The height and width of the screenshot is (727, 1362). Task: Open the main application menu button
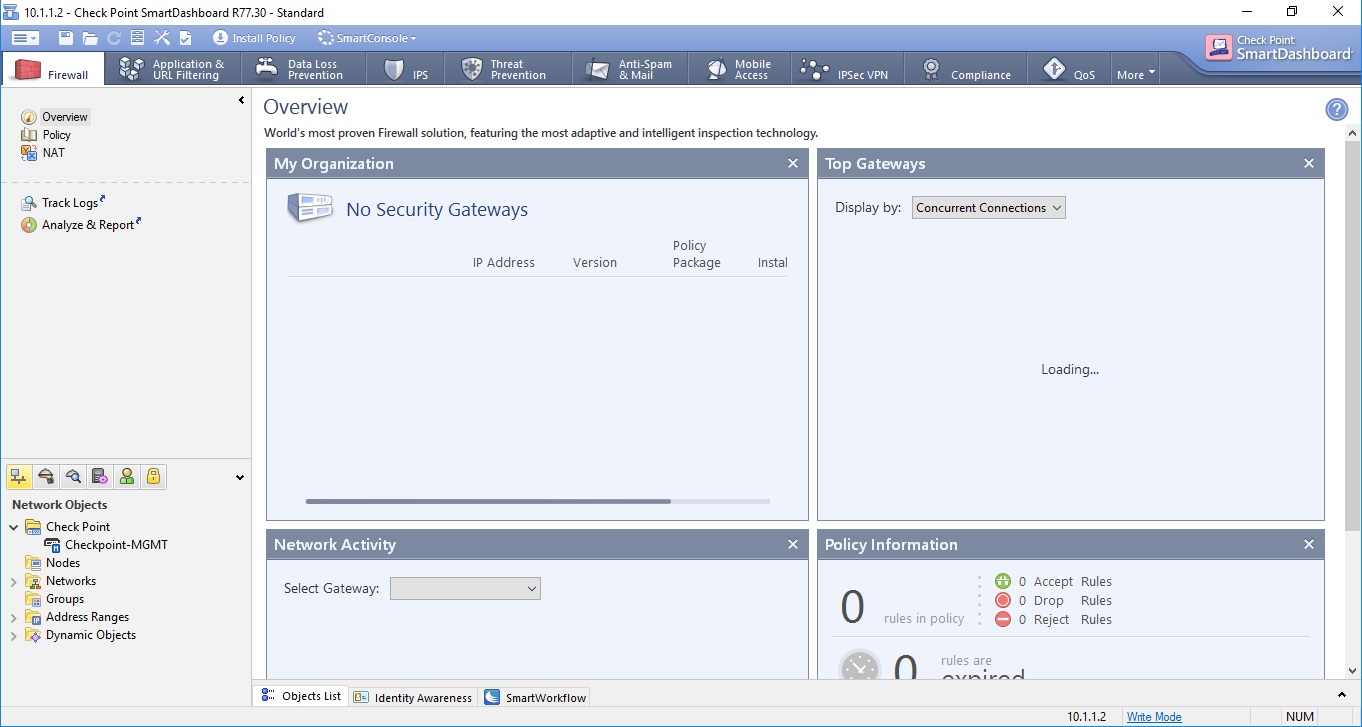[25, 38]
